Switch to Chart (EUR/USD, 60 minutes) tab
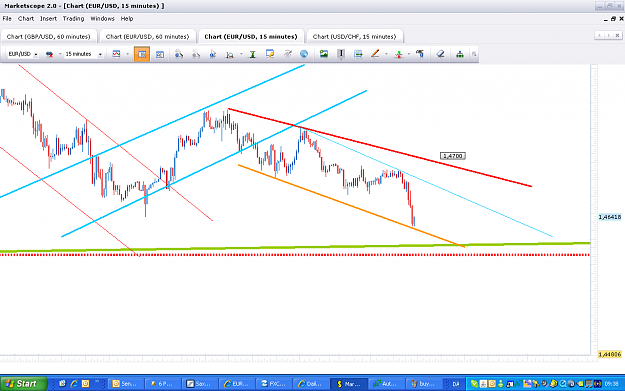The image size is (625, 391). [147, 36]
